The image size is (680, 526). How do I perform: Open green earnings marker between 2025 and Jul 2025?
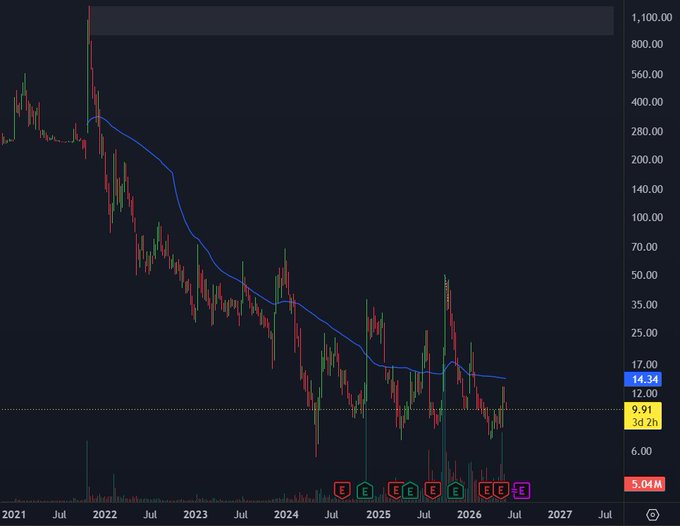point(410,491)
